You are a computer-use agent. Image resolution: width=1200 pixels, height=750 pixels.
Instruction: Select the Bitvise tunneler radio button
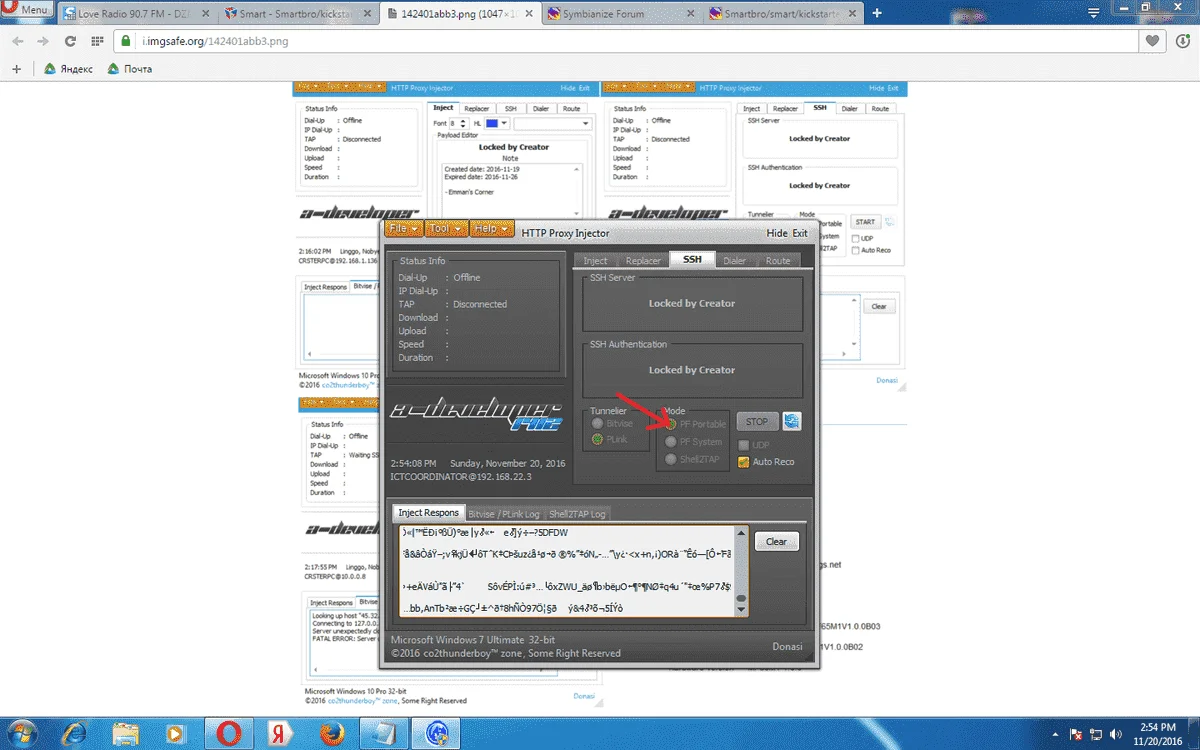[598, 424]
